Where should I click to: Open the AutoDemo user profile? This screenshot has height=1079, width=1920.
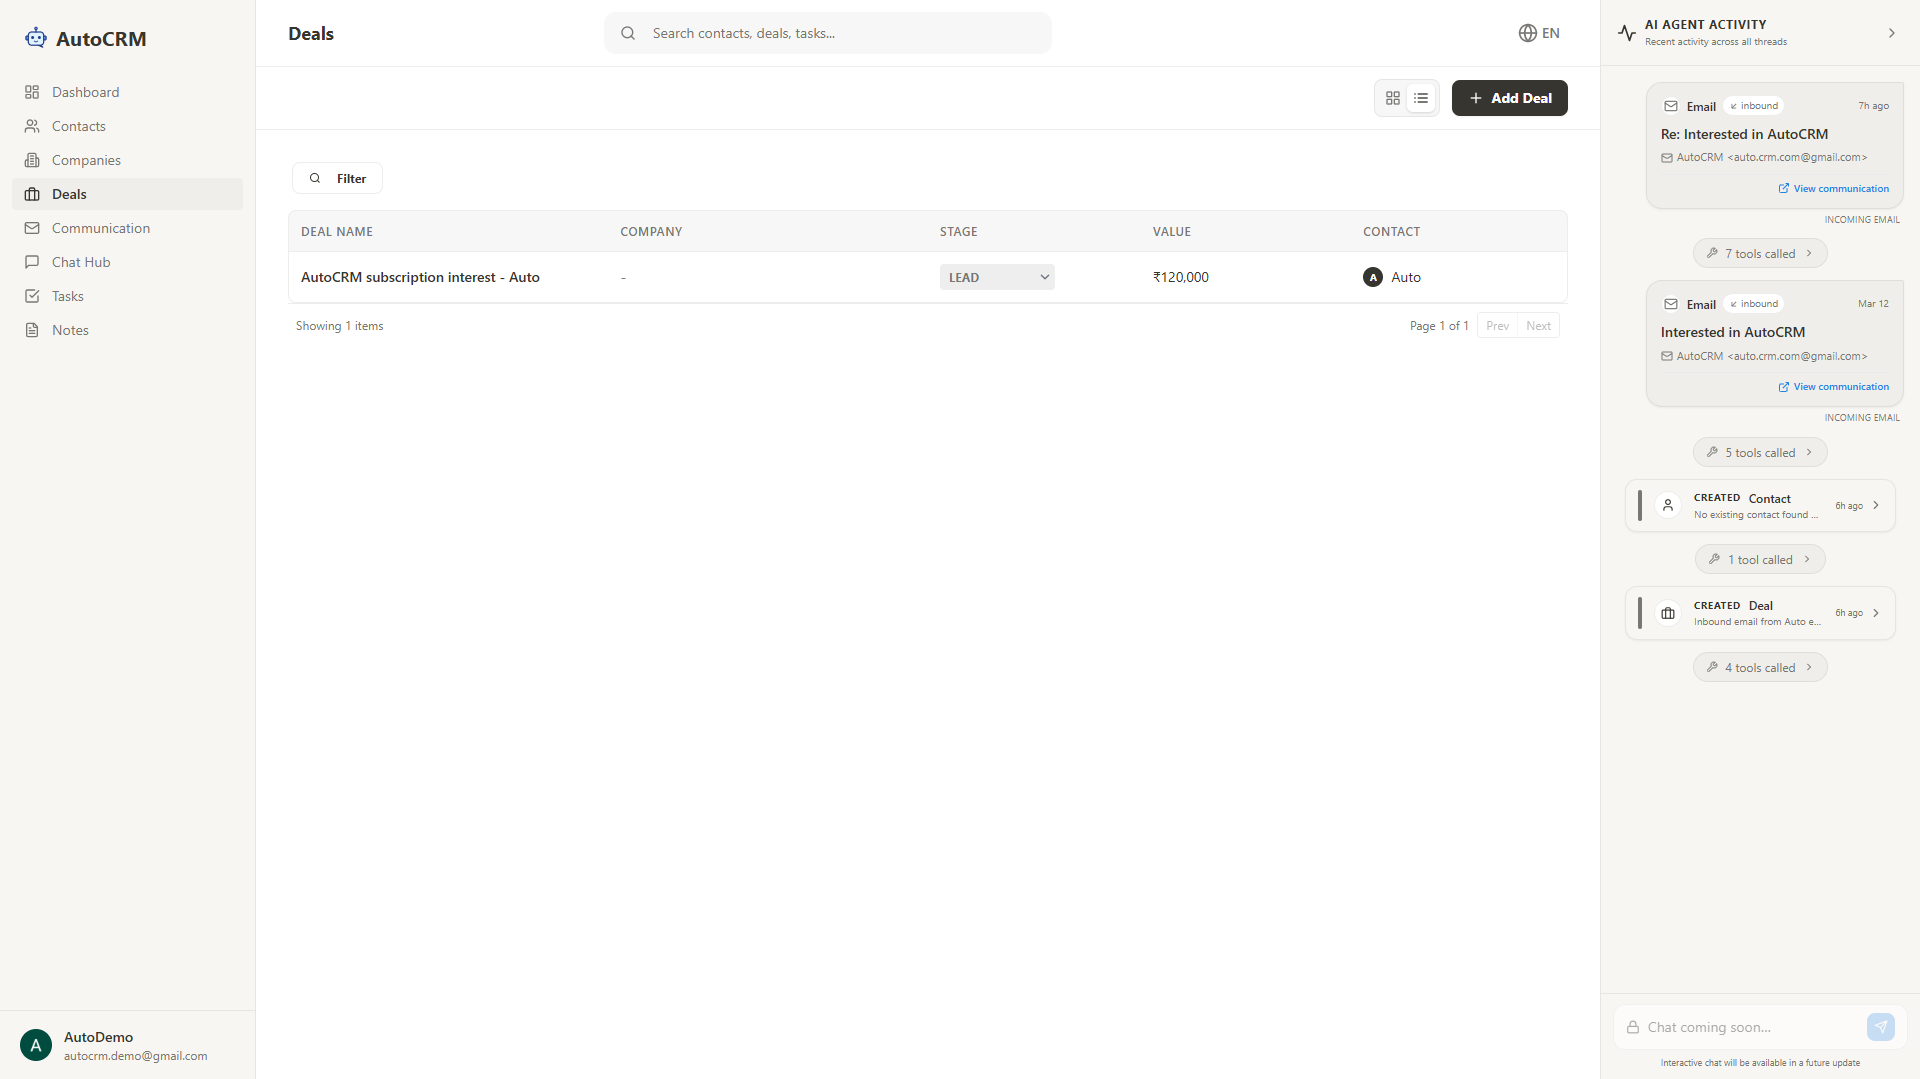[x=127, y=1046]
